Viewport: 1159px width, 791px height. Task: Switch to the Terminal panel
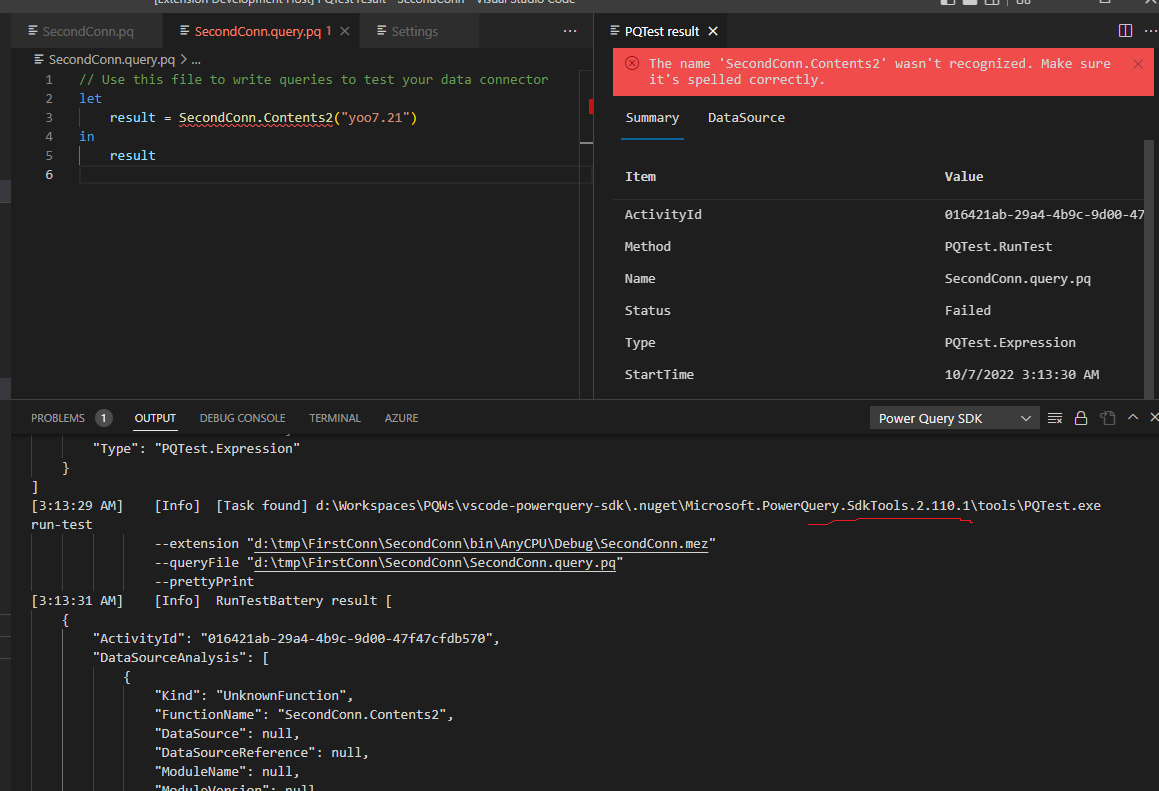point(335,418)
